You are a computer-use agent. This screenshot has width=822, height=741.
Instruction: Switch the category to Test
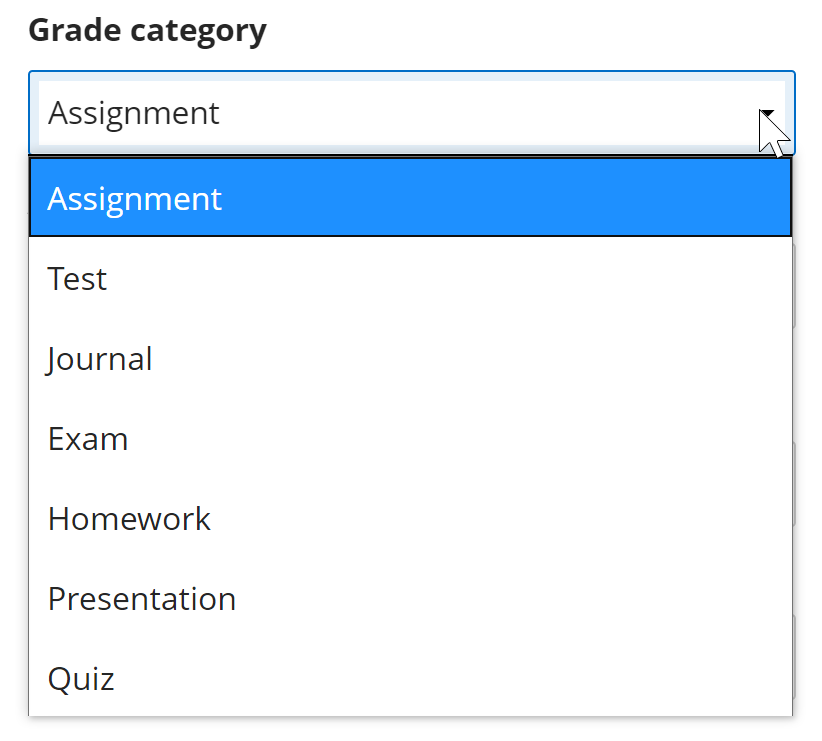click(x=78, y=279)
